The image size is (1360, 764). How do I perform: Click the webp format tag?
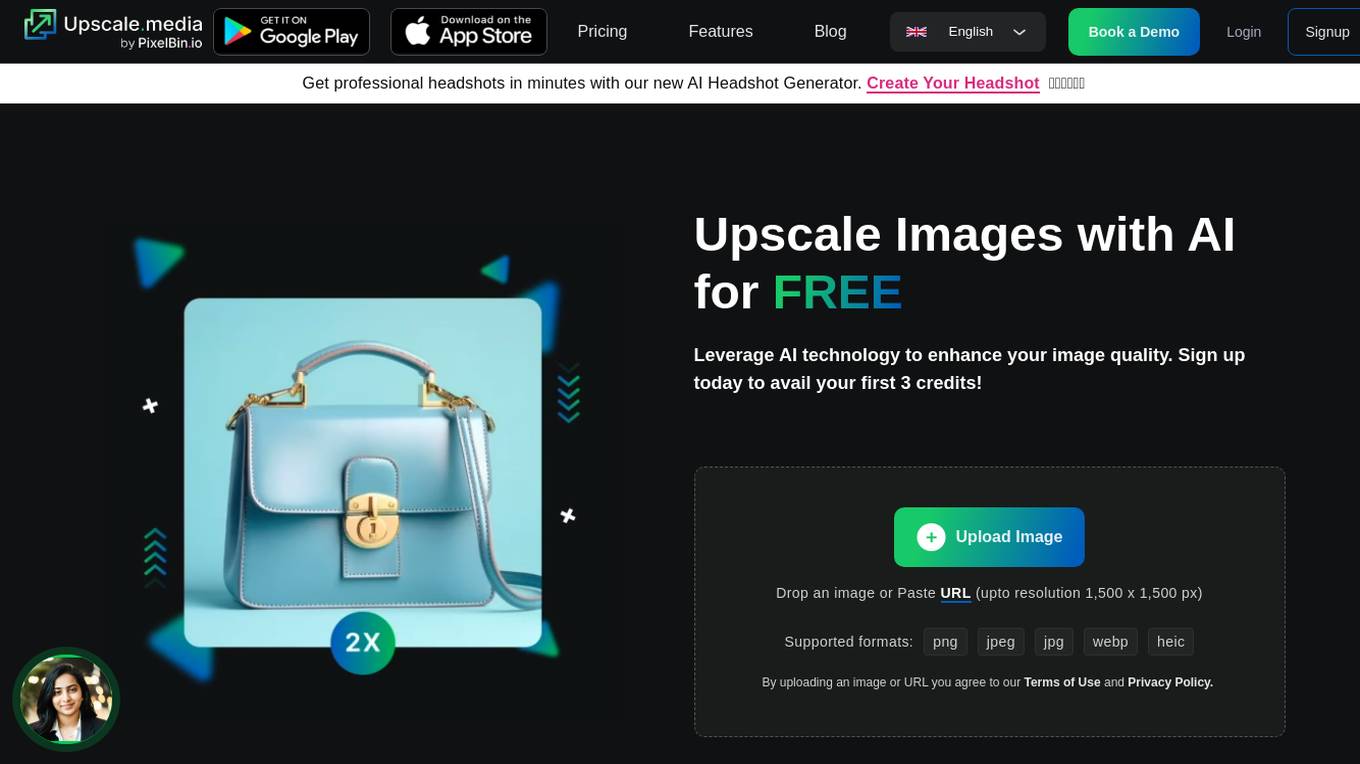tap(1110, 642)
